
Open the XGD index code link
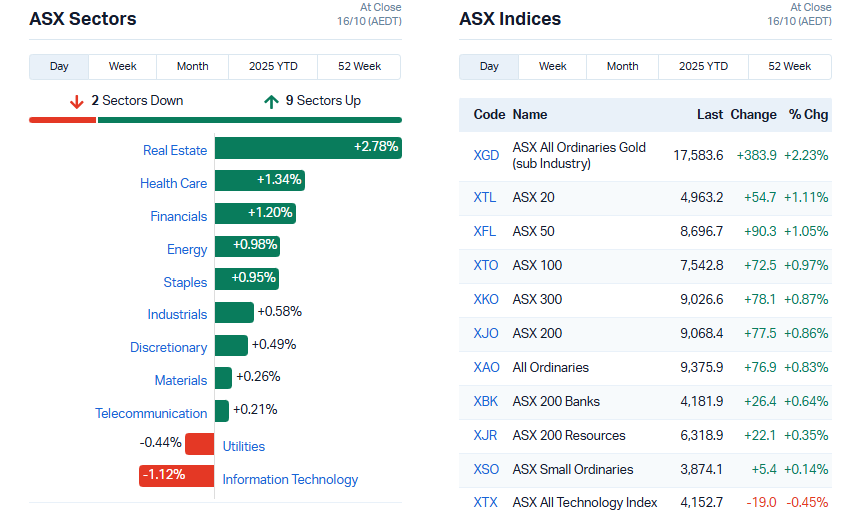tap(486, 155)
